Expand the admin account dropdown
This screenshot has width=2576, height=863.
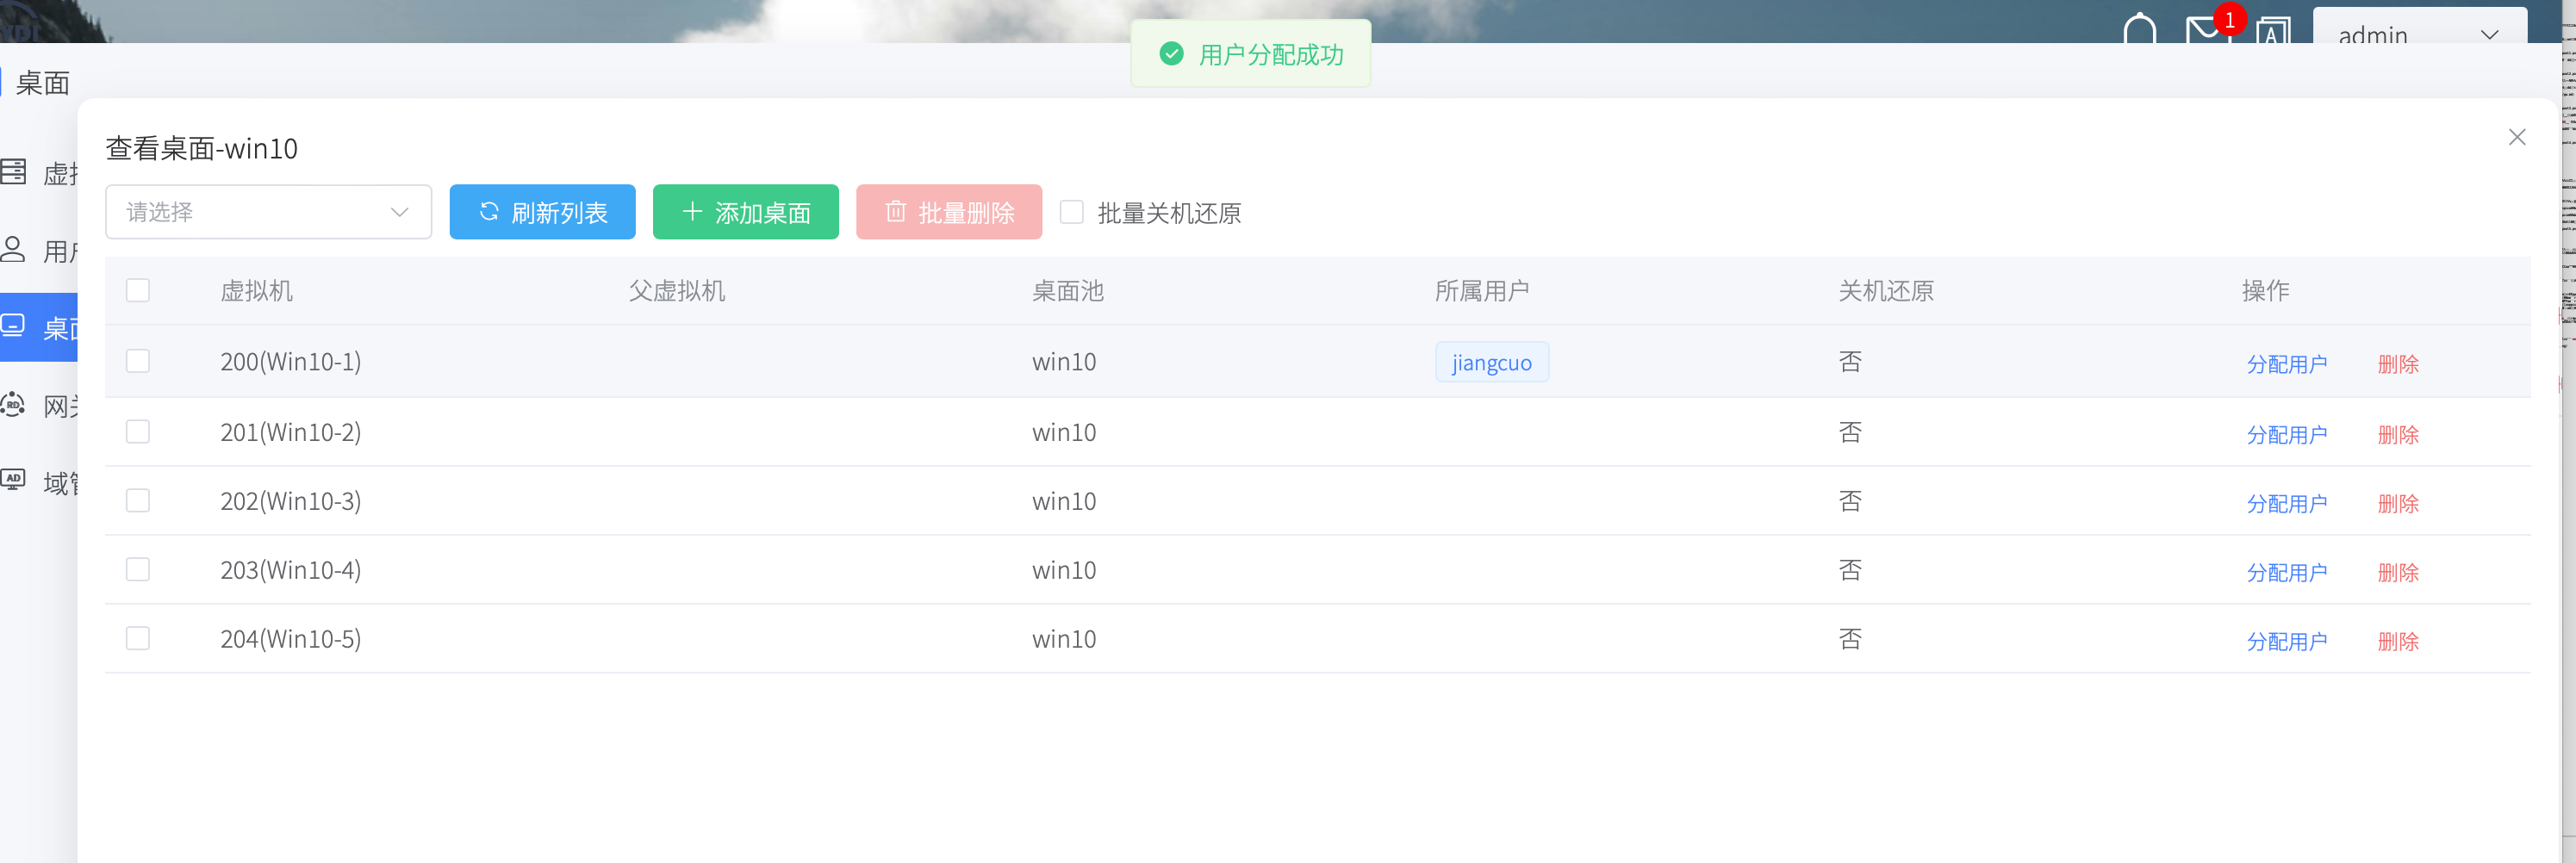tap(2418, 33)
